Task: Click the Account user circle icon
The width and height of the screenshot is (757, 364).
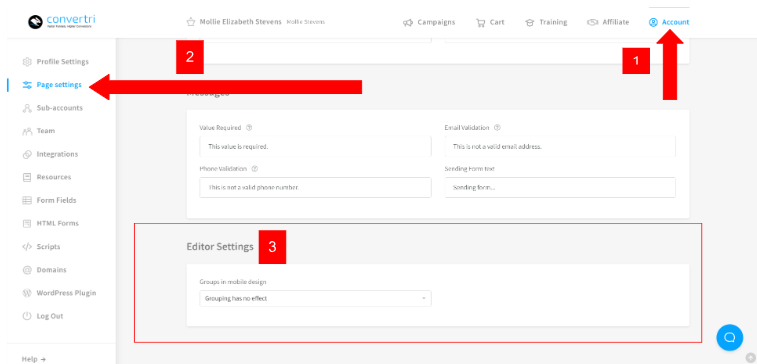Action: (x=653, y=22)
